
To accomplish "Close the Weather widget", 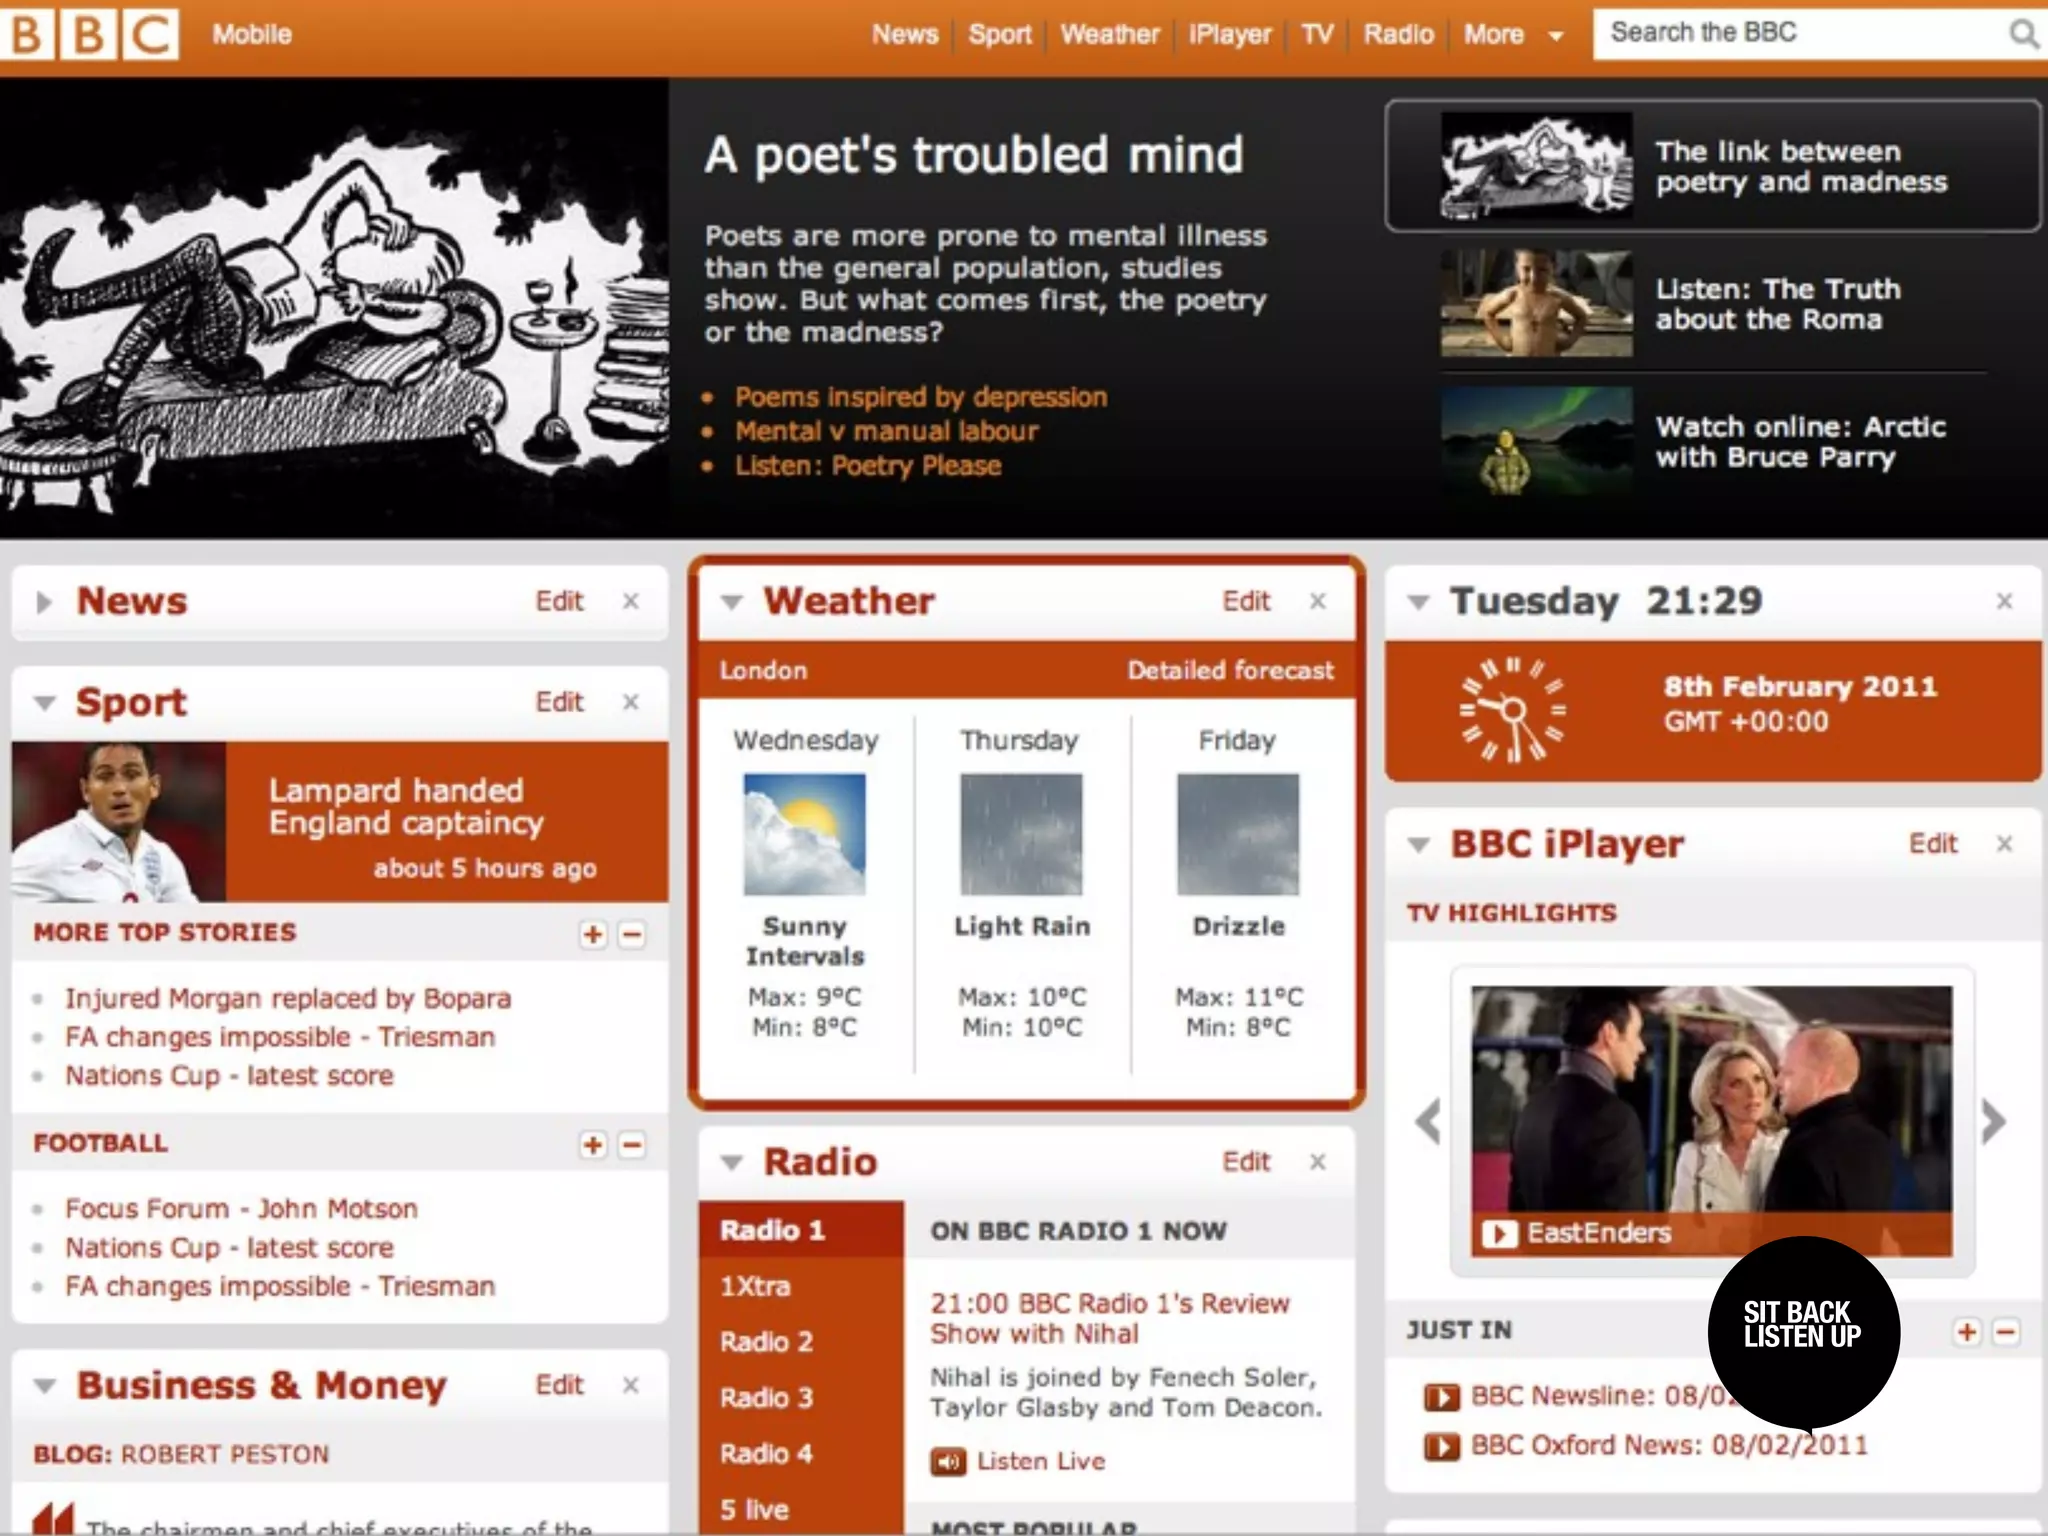I will pos(1318,601).
